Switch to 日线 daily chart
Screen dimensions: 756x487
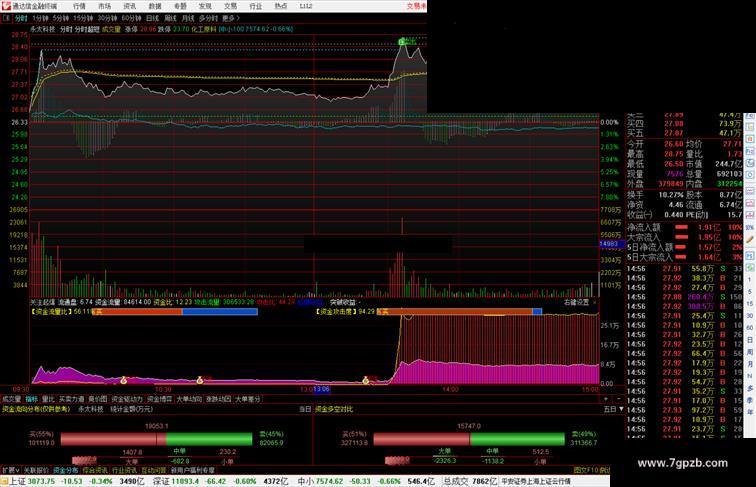click(152, 18)
